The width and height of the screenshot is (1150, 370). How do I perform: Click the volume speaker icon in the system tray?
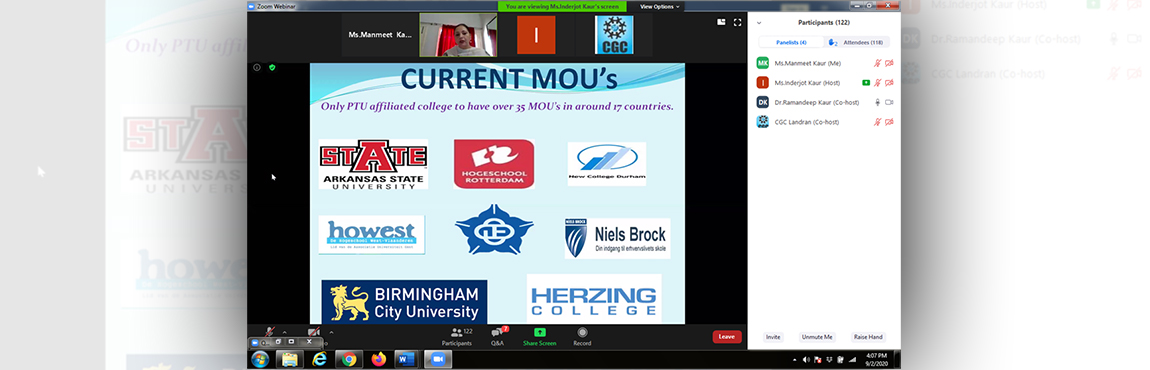[806, 360]
